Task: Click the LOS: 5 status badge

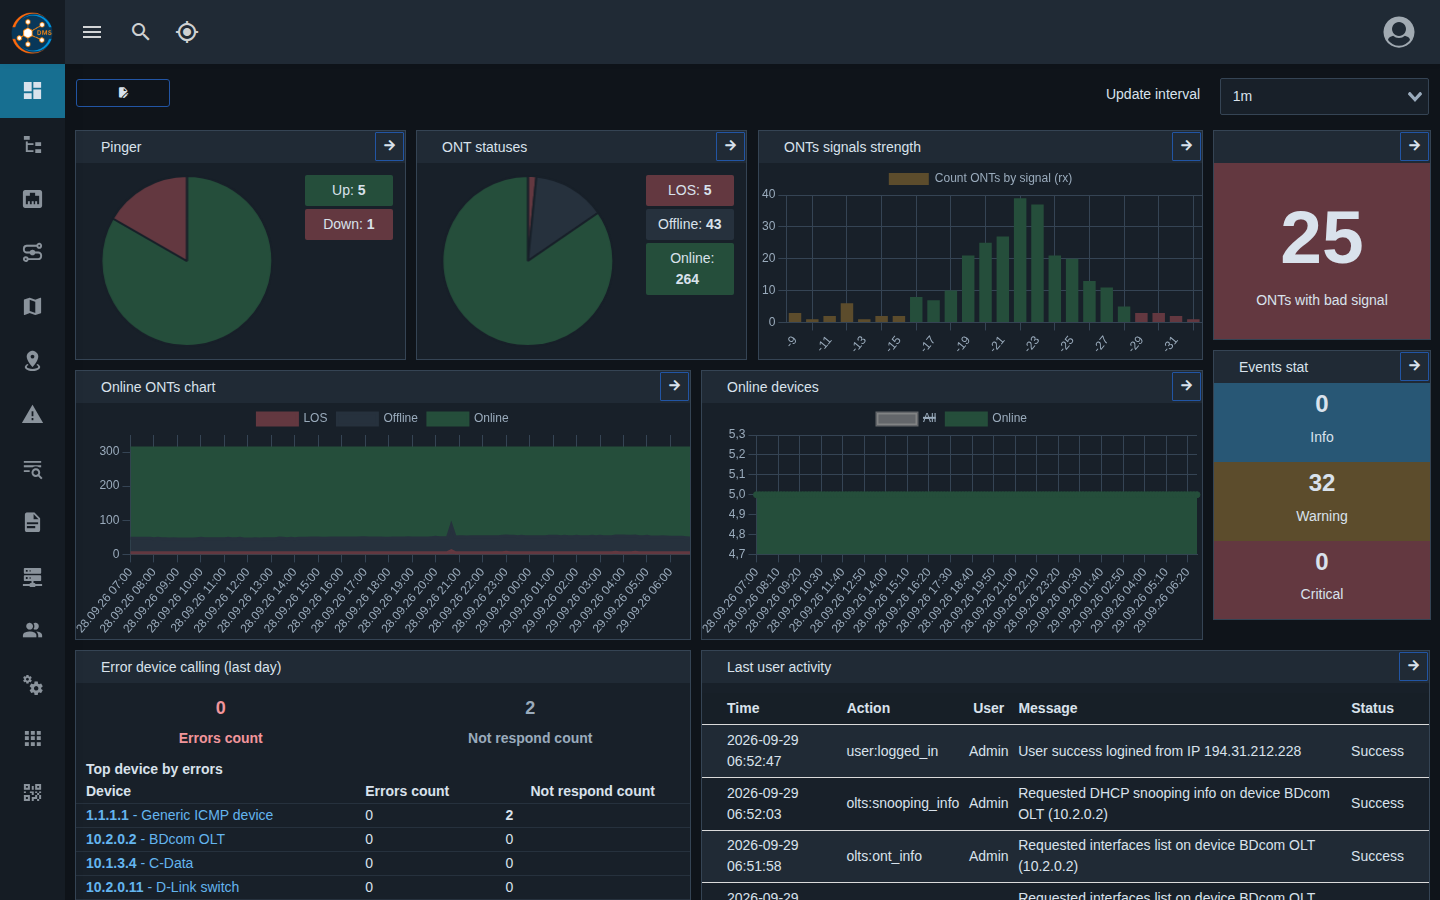Action: click(x=690, y=190)
